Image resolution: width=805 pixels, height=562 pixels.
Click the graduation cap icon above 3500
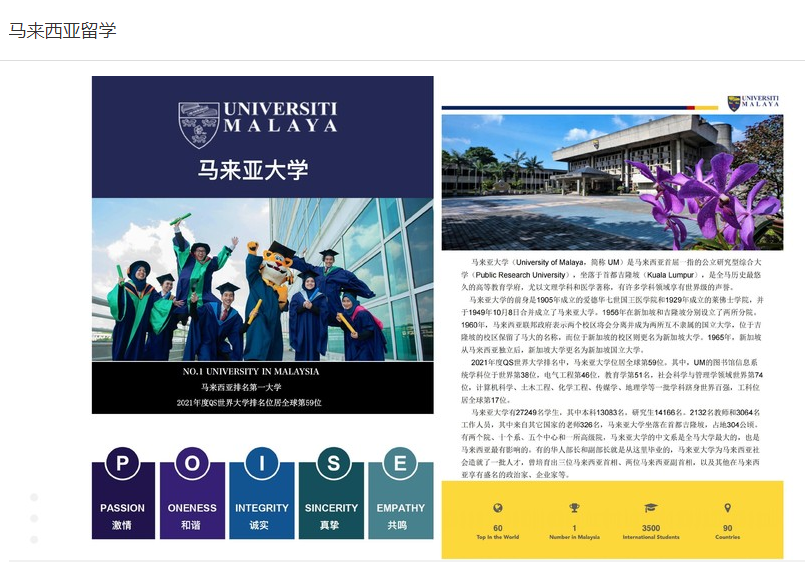coord(650,508)
